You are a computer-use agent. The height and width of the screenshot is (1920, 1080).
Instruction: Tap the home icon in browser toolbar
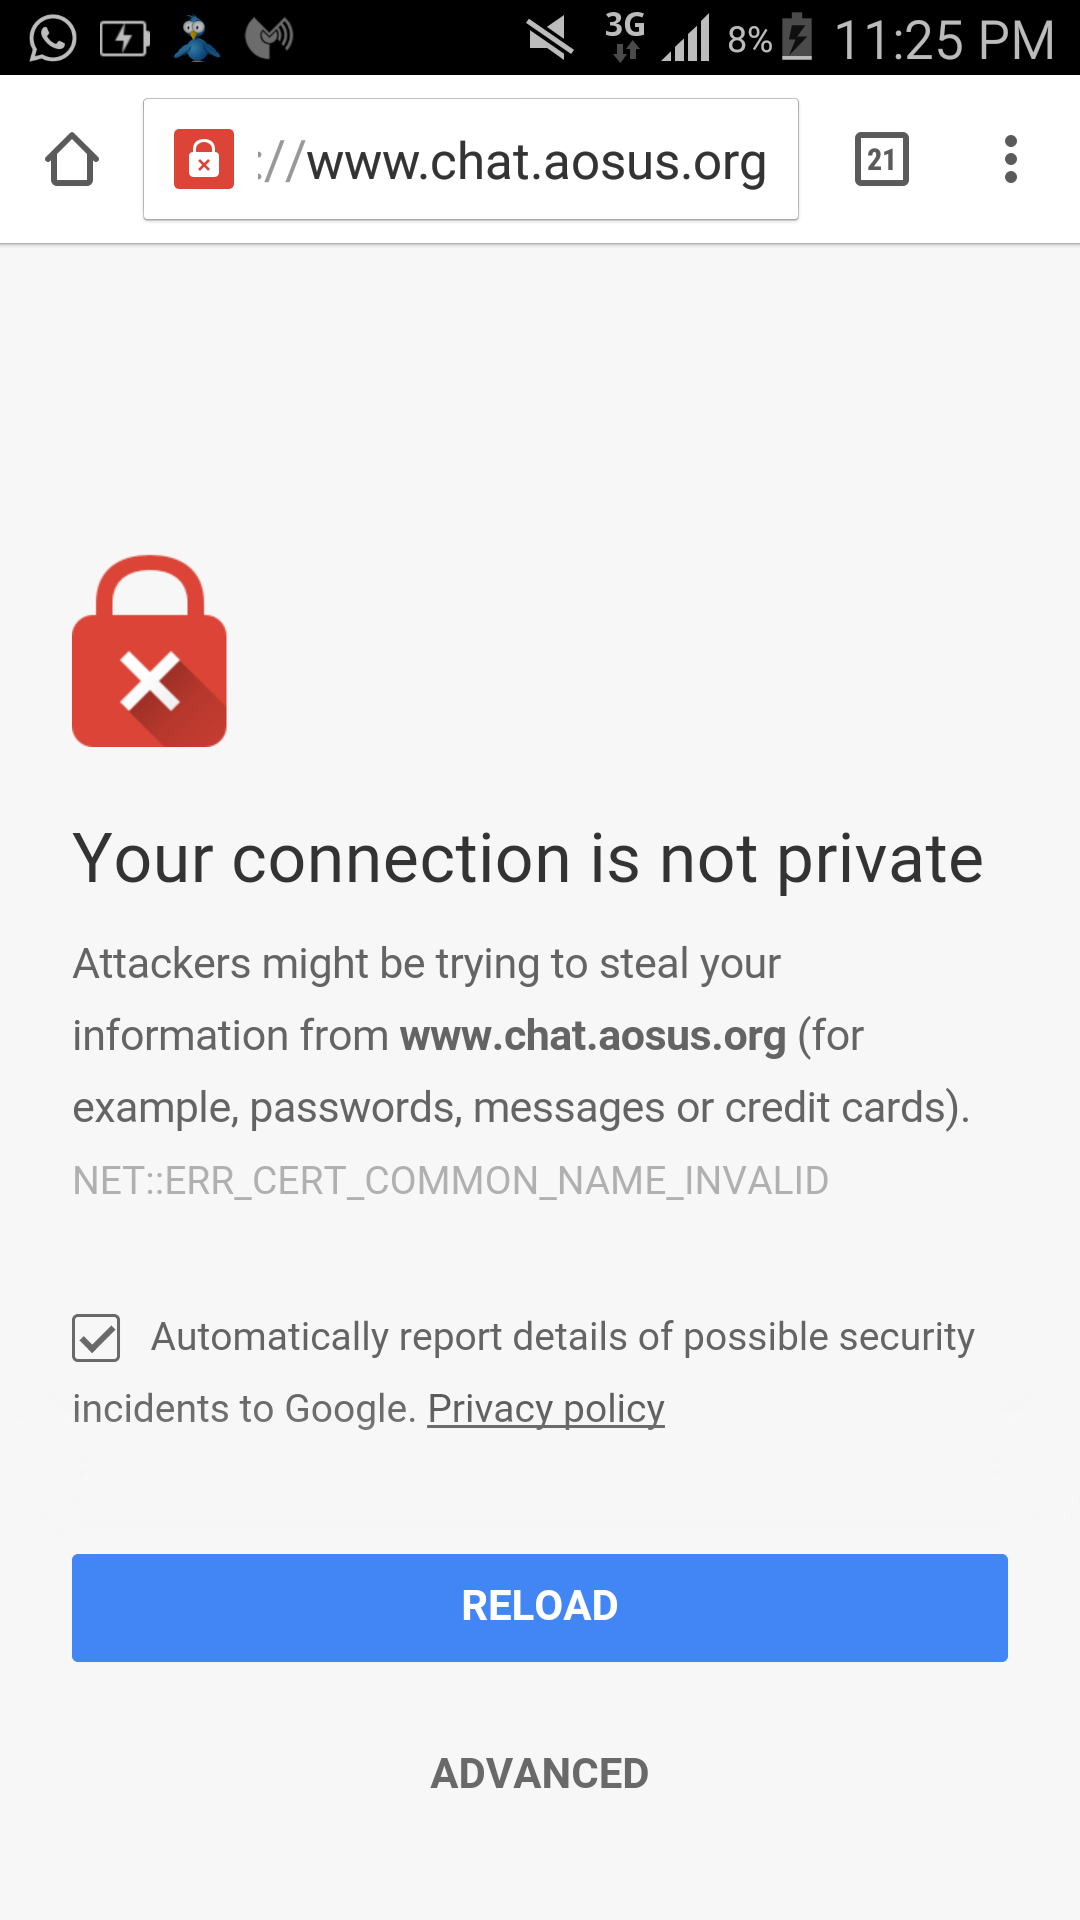pyautogui.click(x=72, y=160)
